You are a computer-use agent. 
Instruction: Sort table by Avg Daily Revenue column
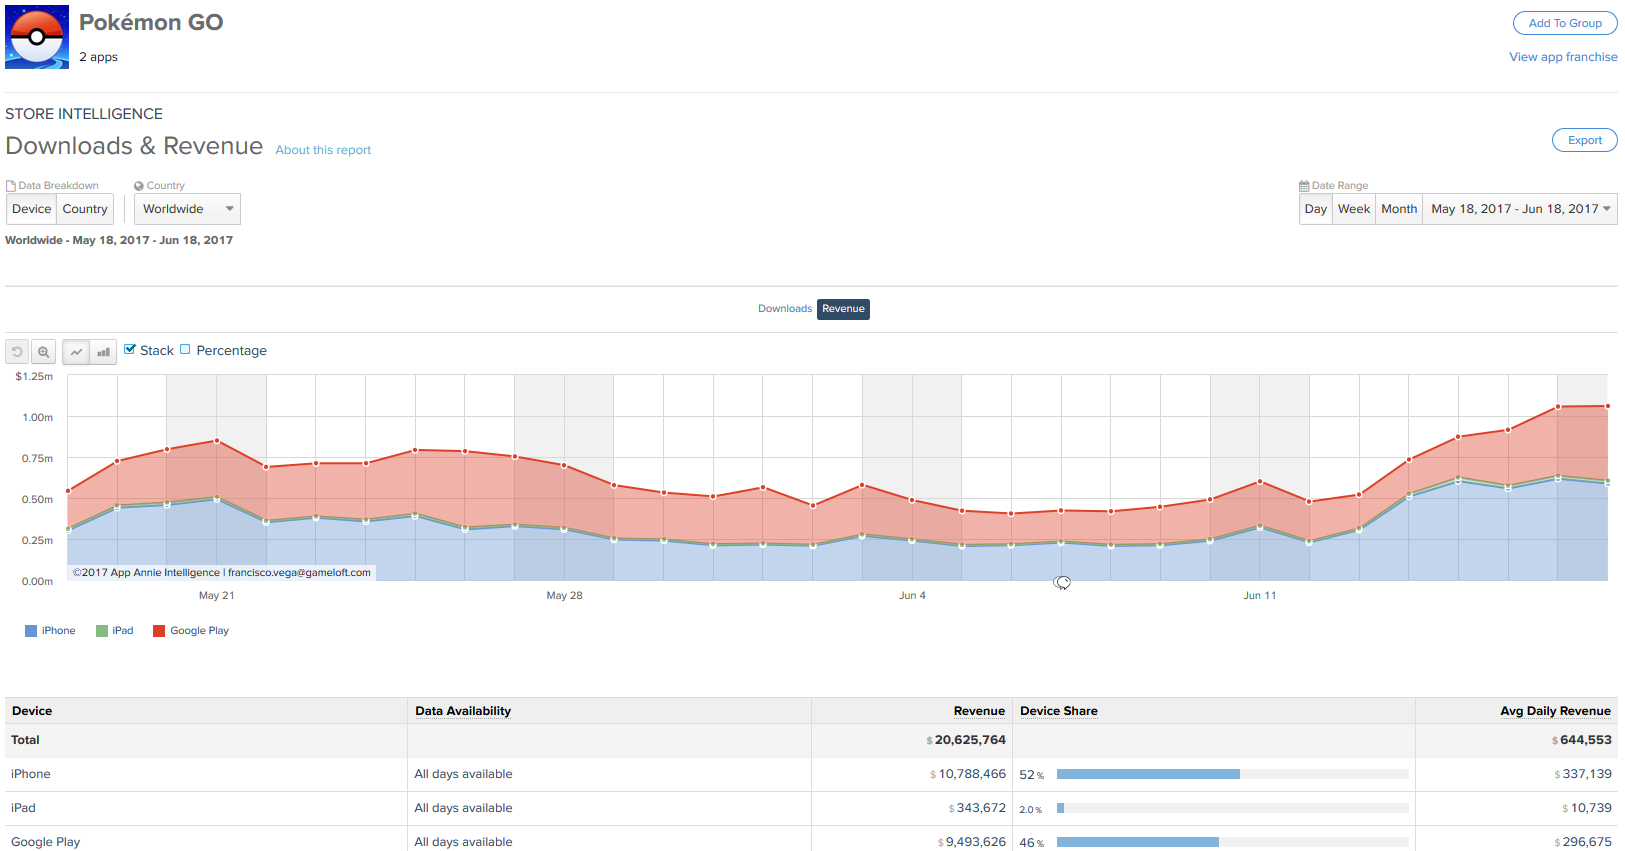point(1554,711)
